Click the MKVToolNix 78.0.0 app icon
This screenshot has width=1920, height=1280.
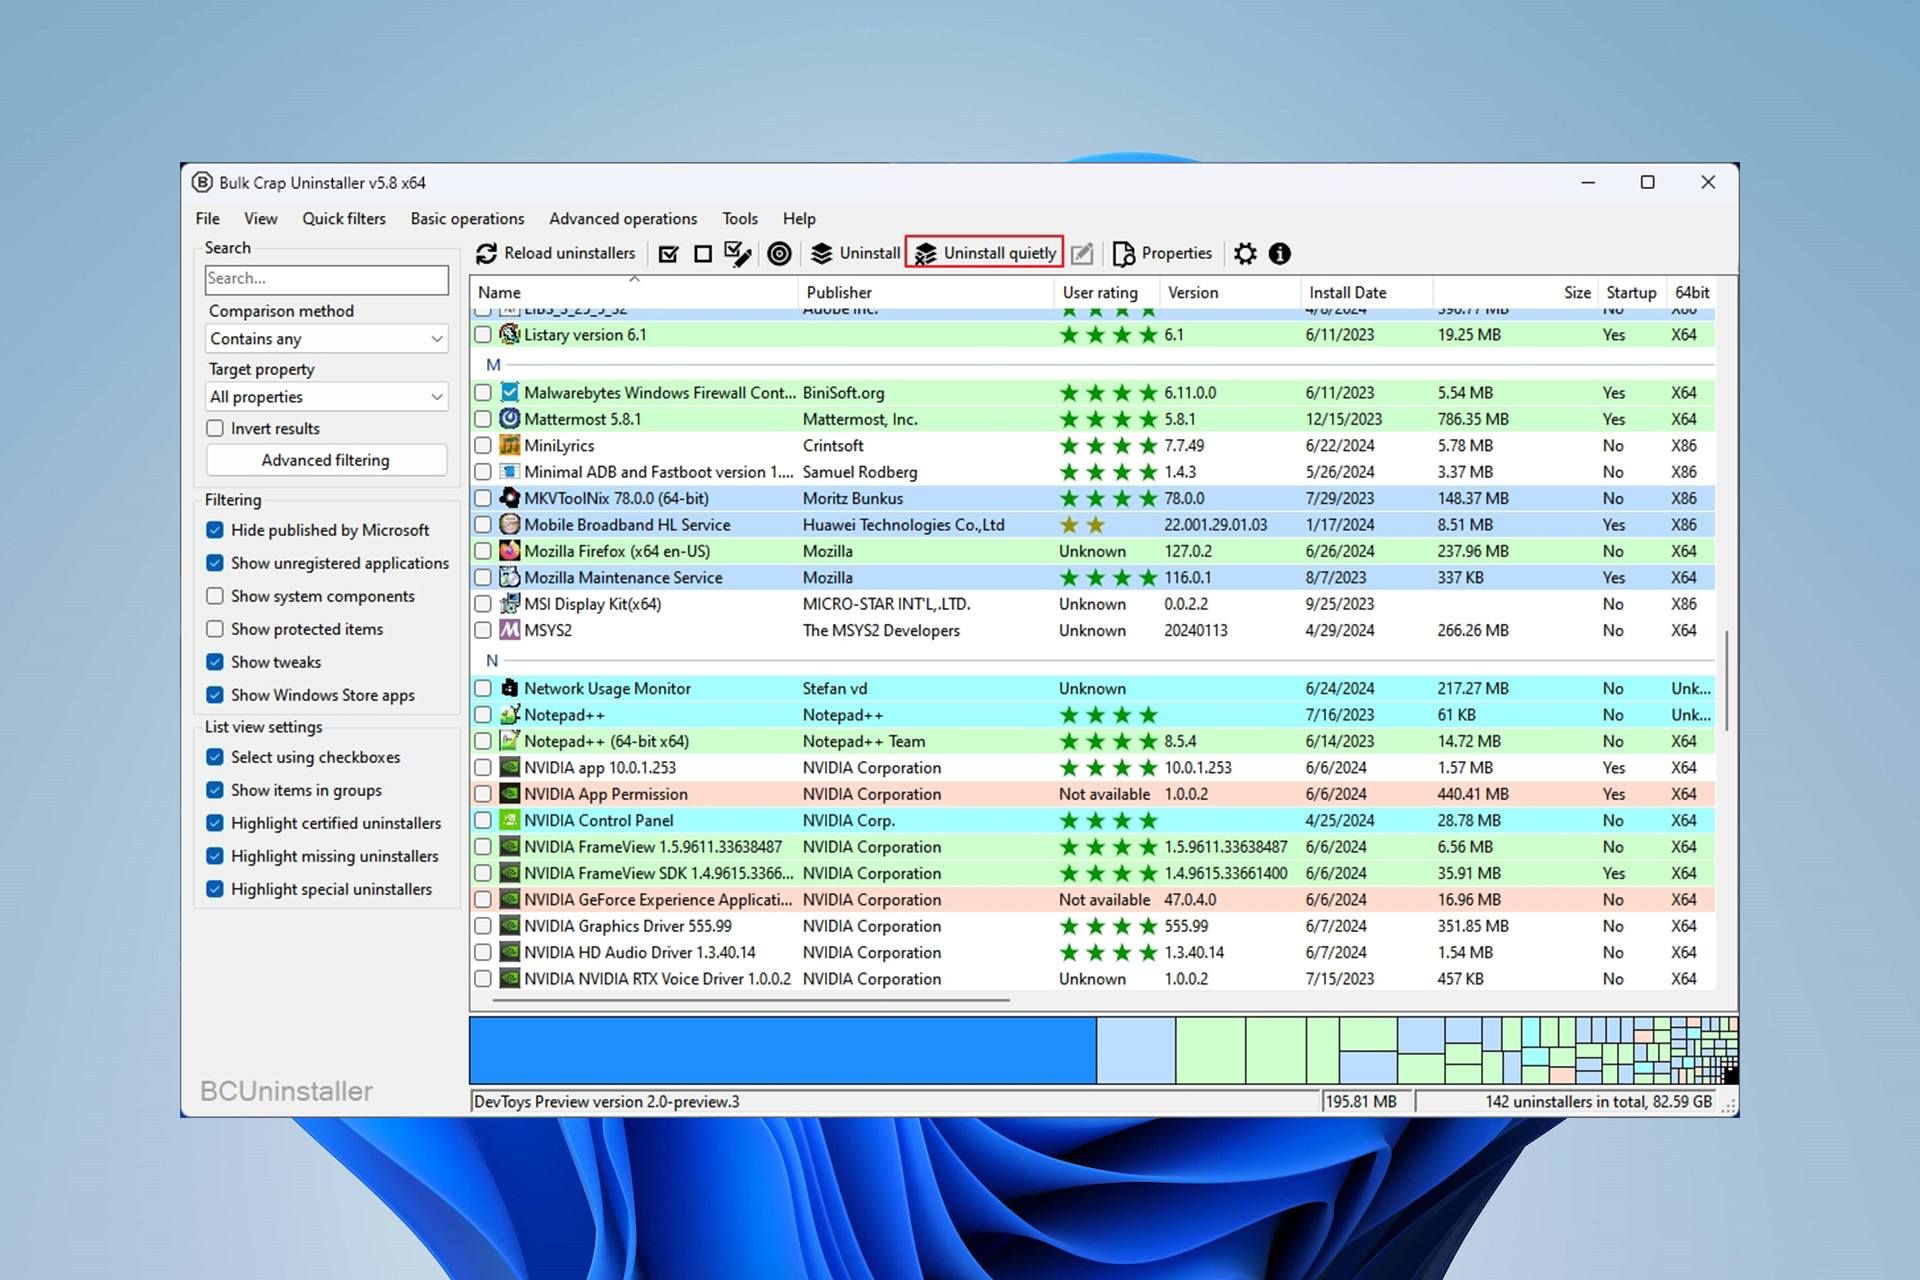click(x=510, y=498)
